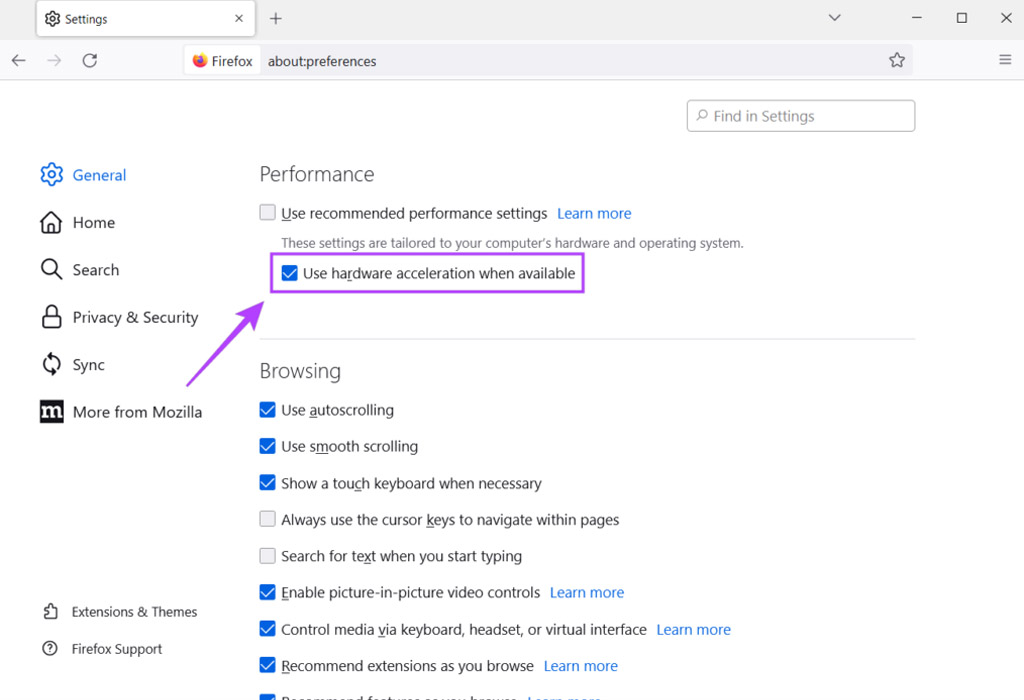Open the Firefox hamburger application menu
Screen dimensions: 1024x700
(1005, 59)
